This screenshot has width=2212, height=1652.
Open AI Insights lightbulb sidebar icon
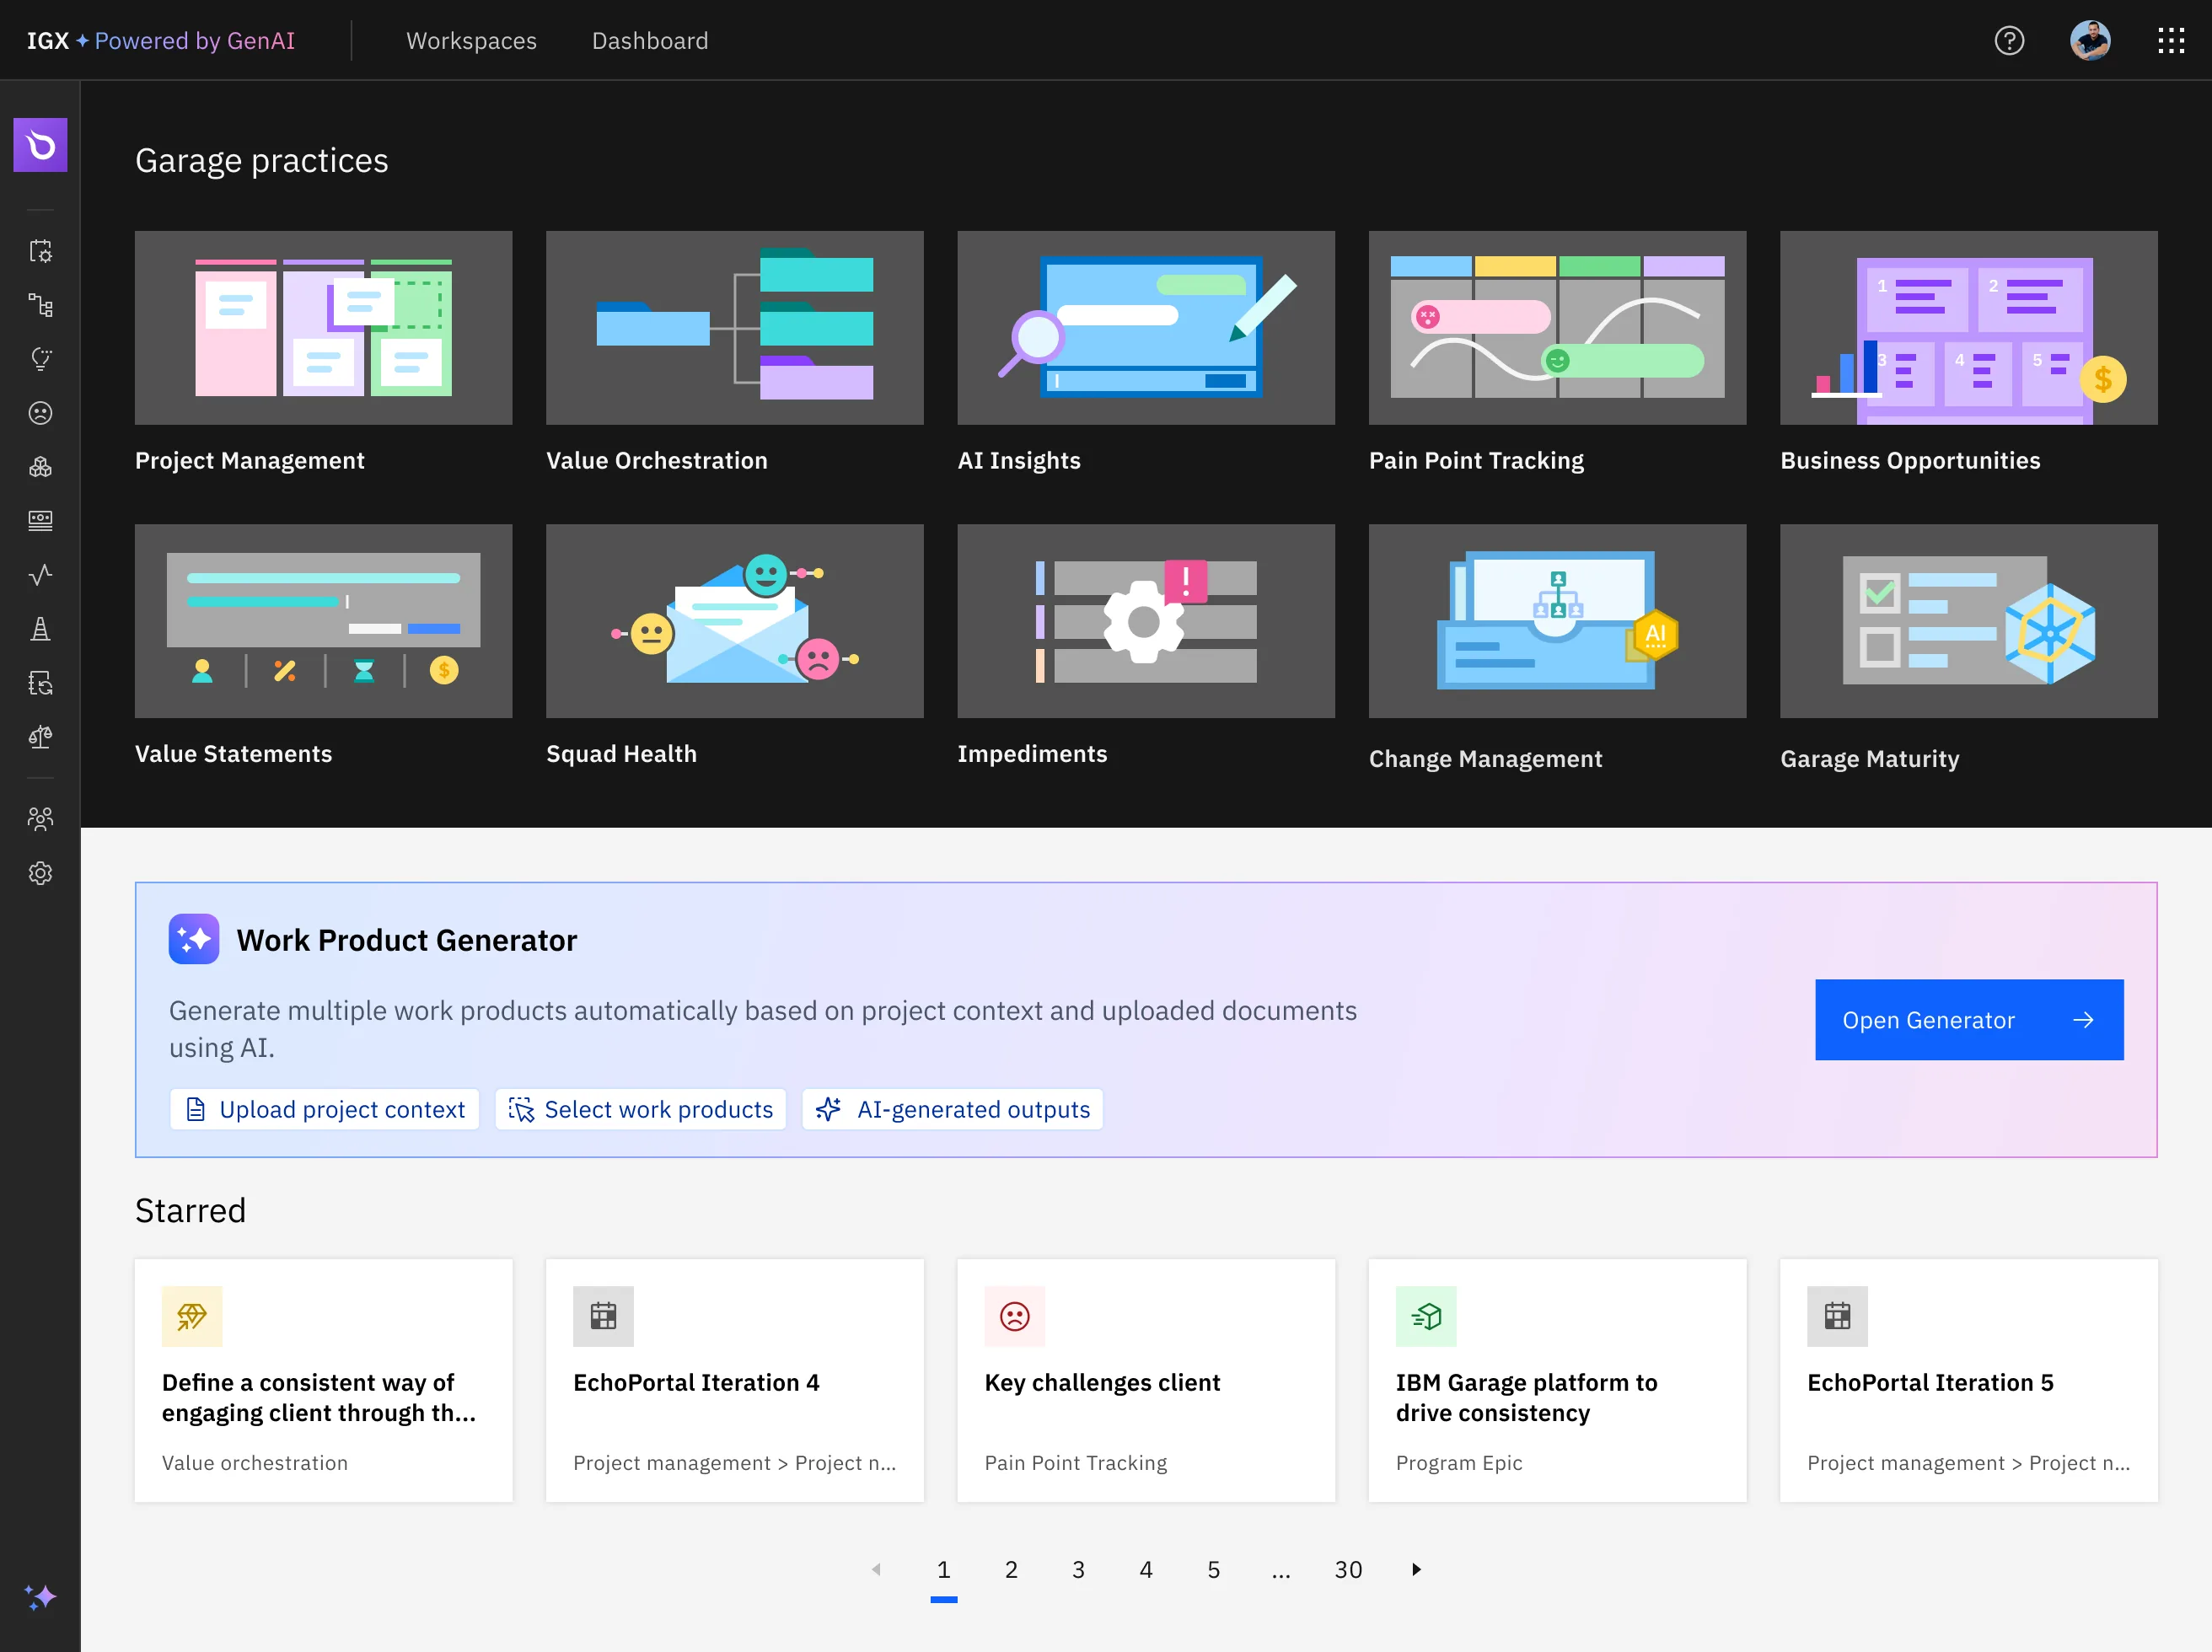[x=40, y=359]
